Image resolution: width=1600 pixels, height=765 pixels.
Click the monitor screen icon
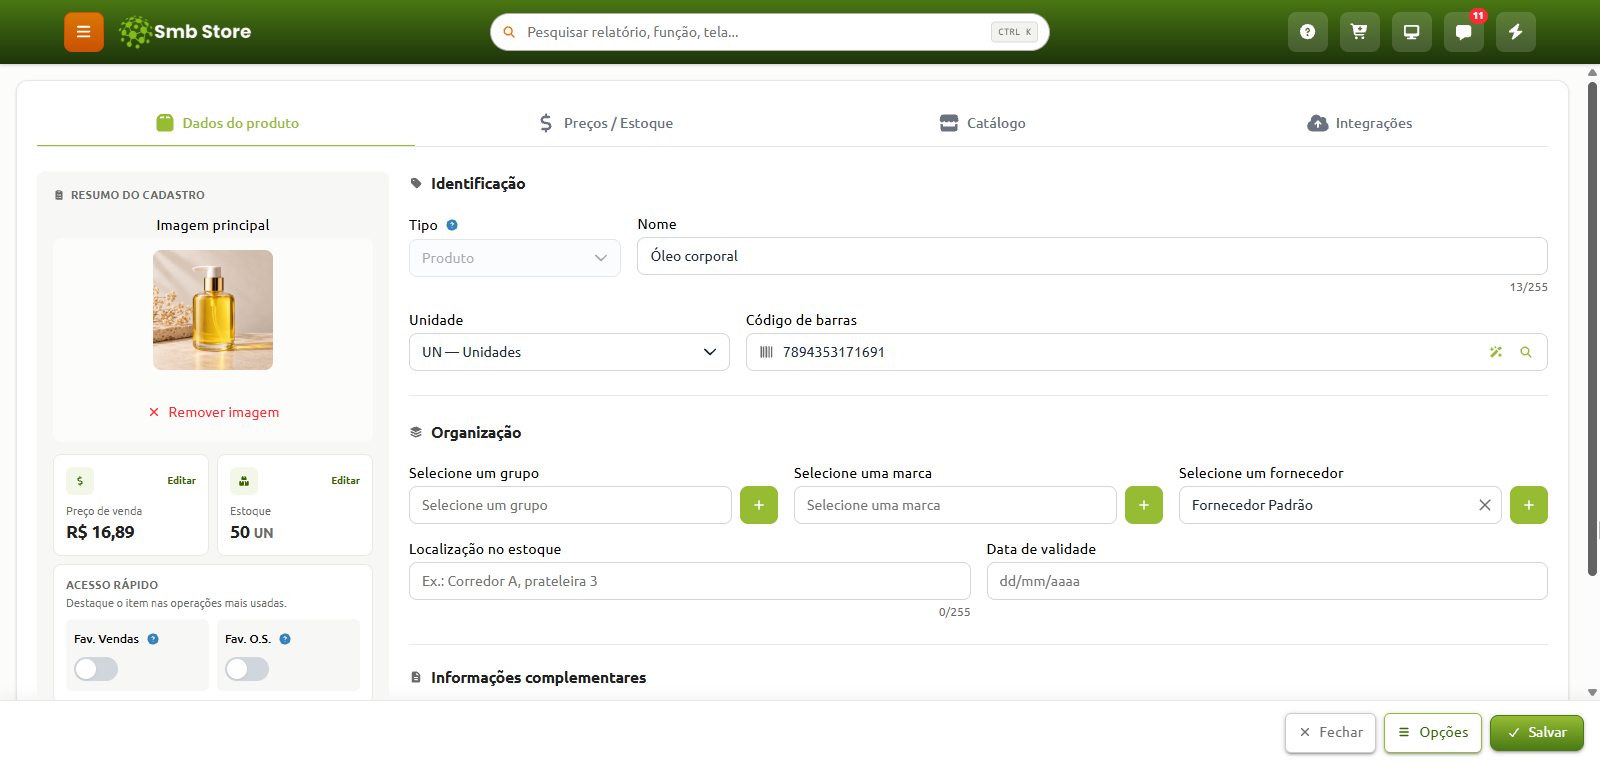[x=1411, y=32]
